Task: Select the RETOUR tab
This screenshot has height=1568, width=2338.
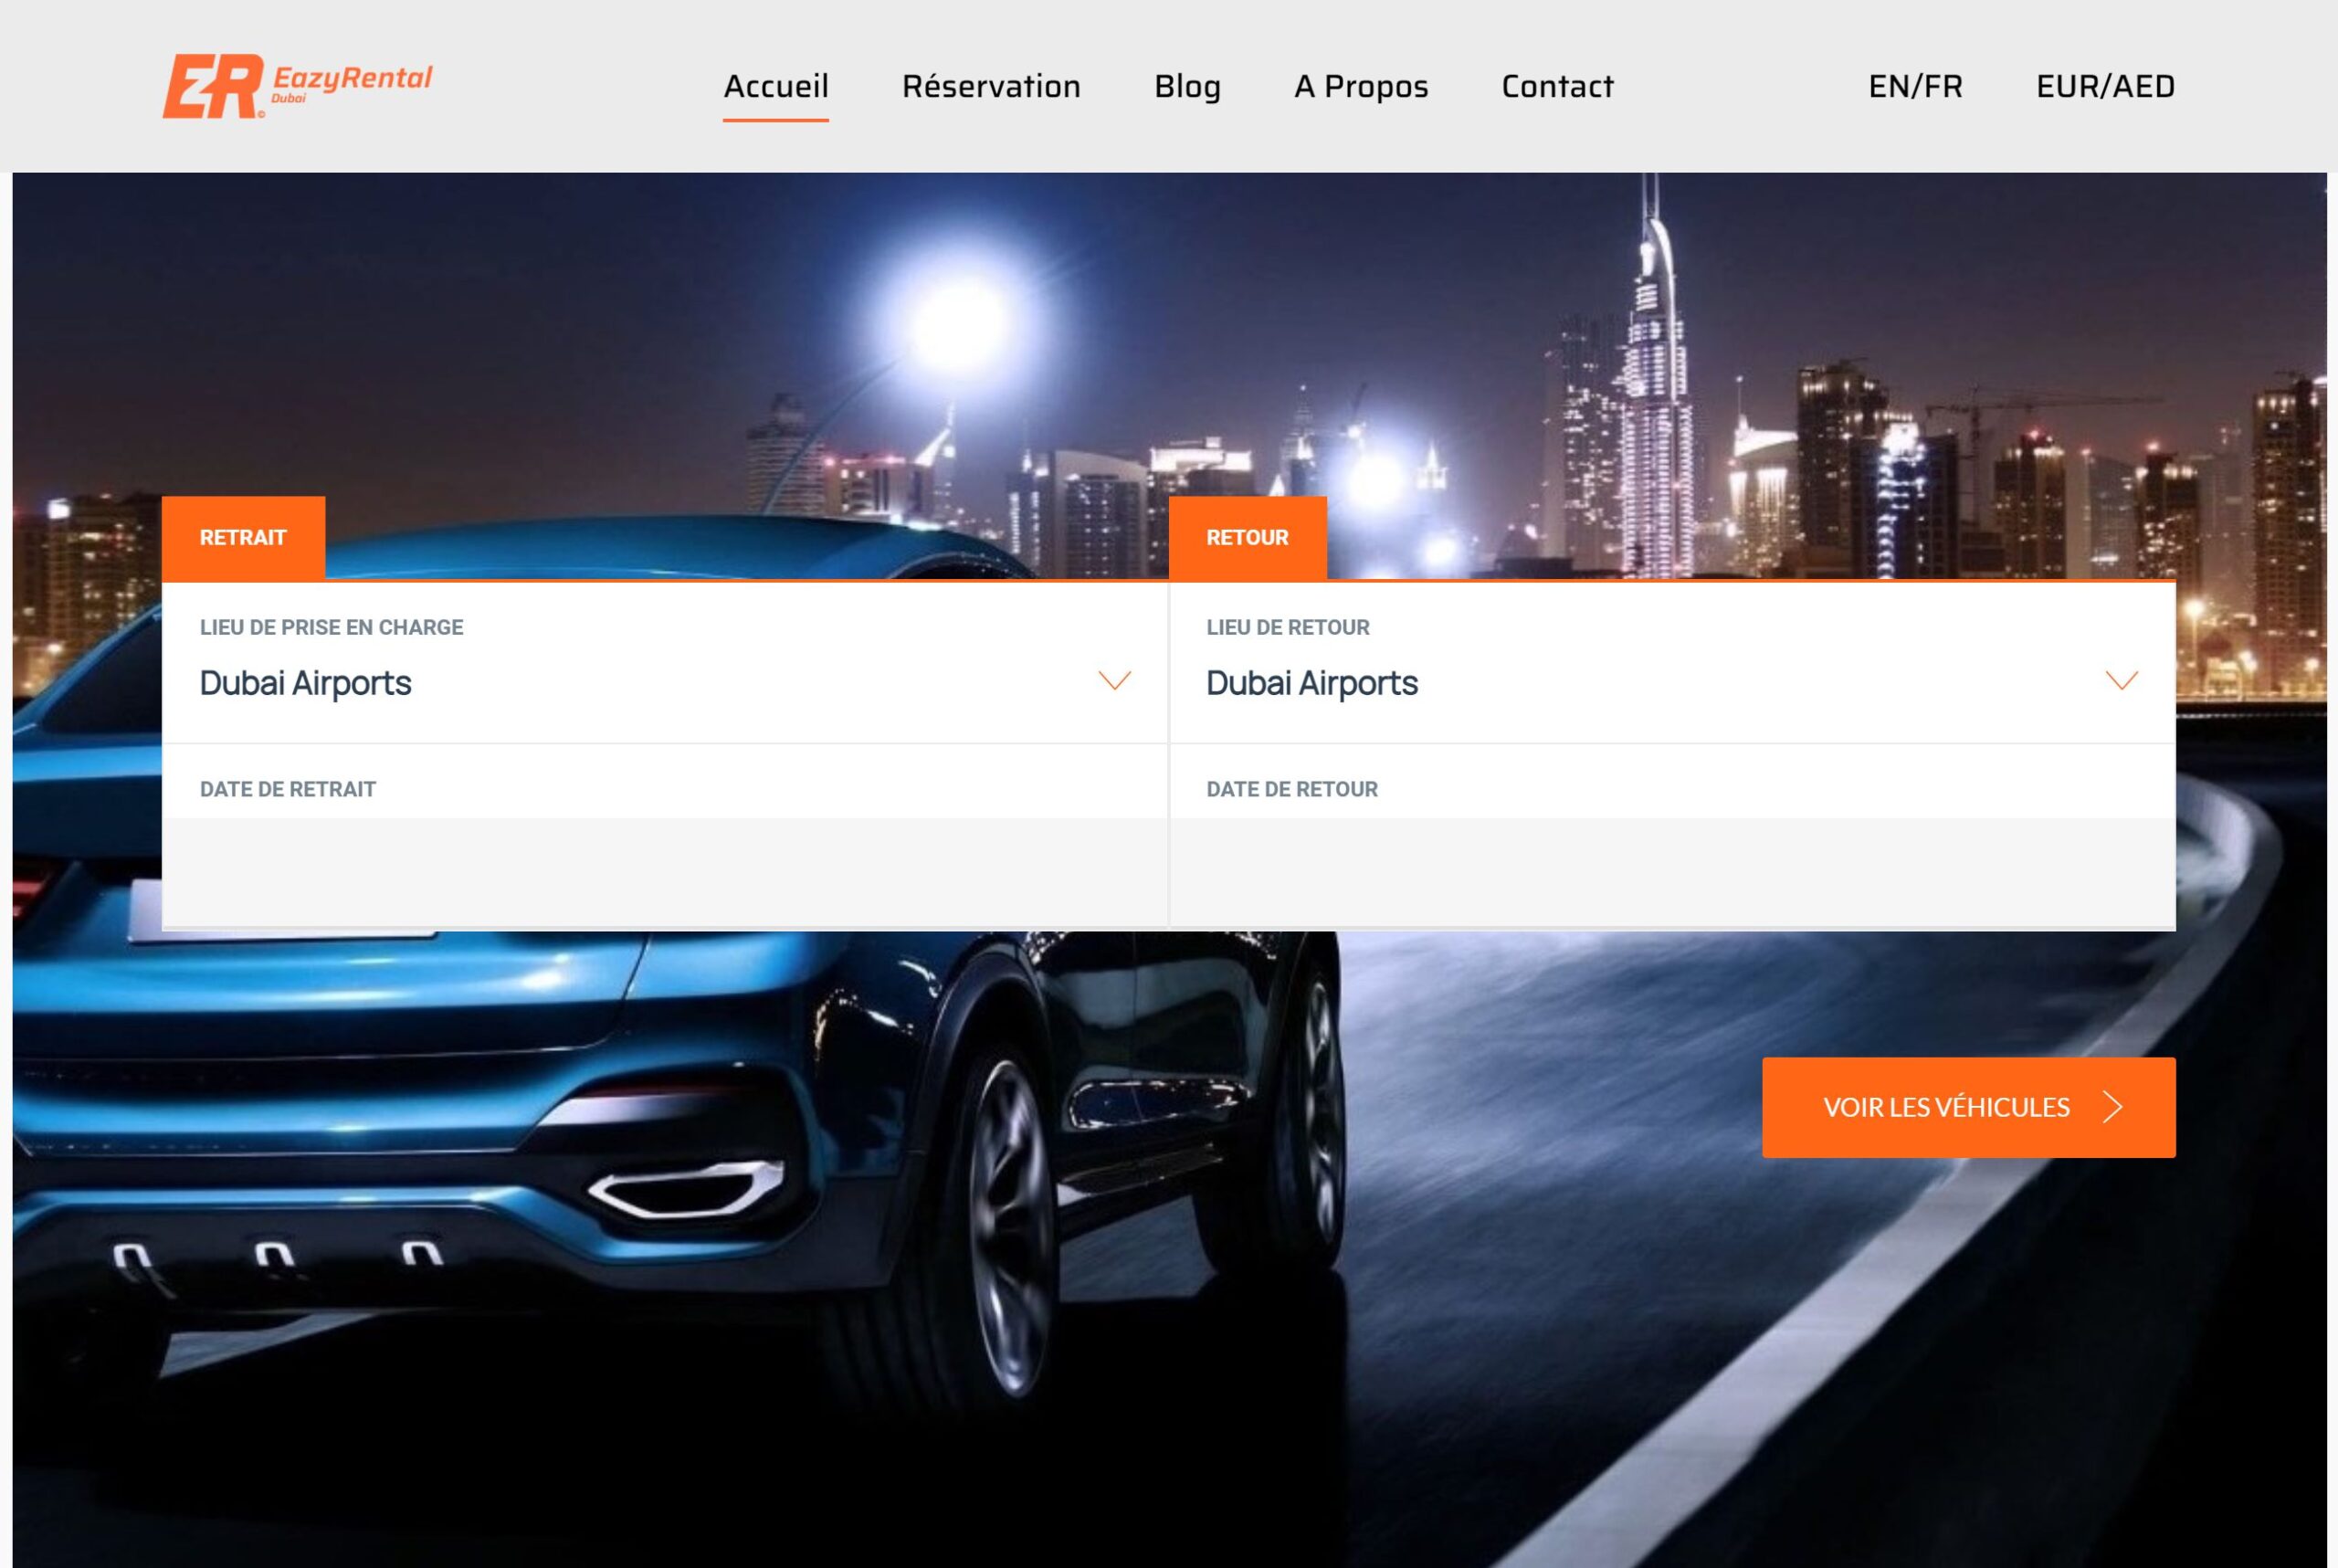Action: pos(1248,537)
